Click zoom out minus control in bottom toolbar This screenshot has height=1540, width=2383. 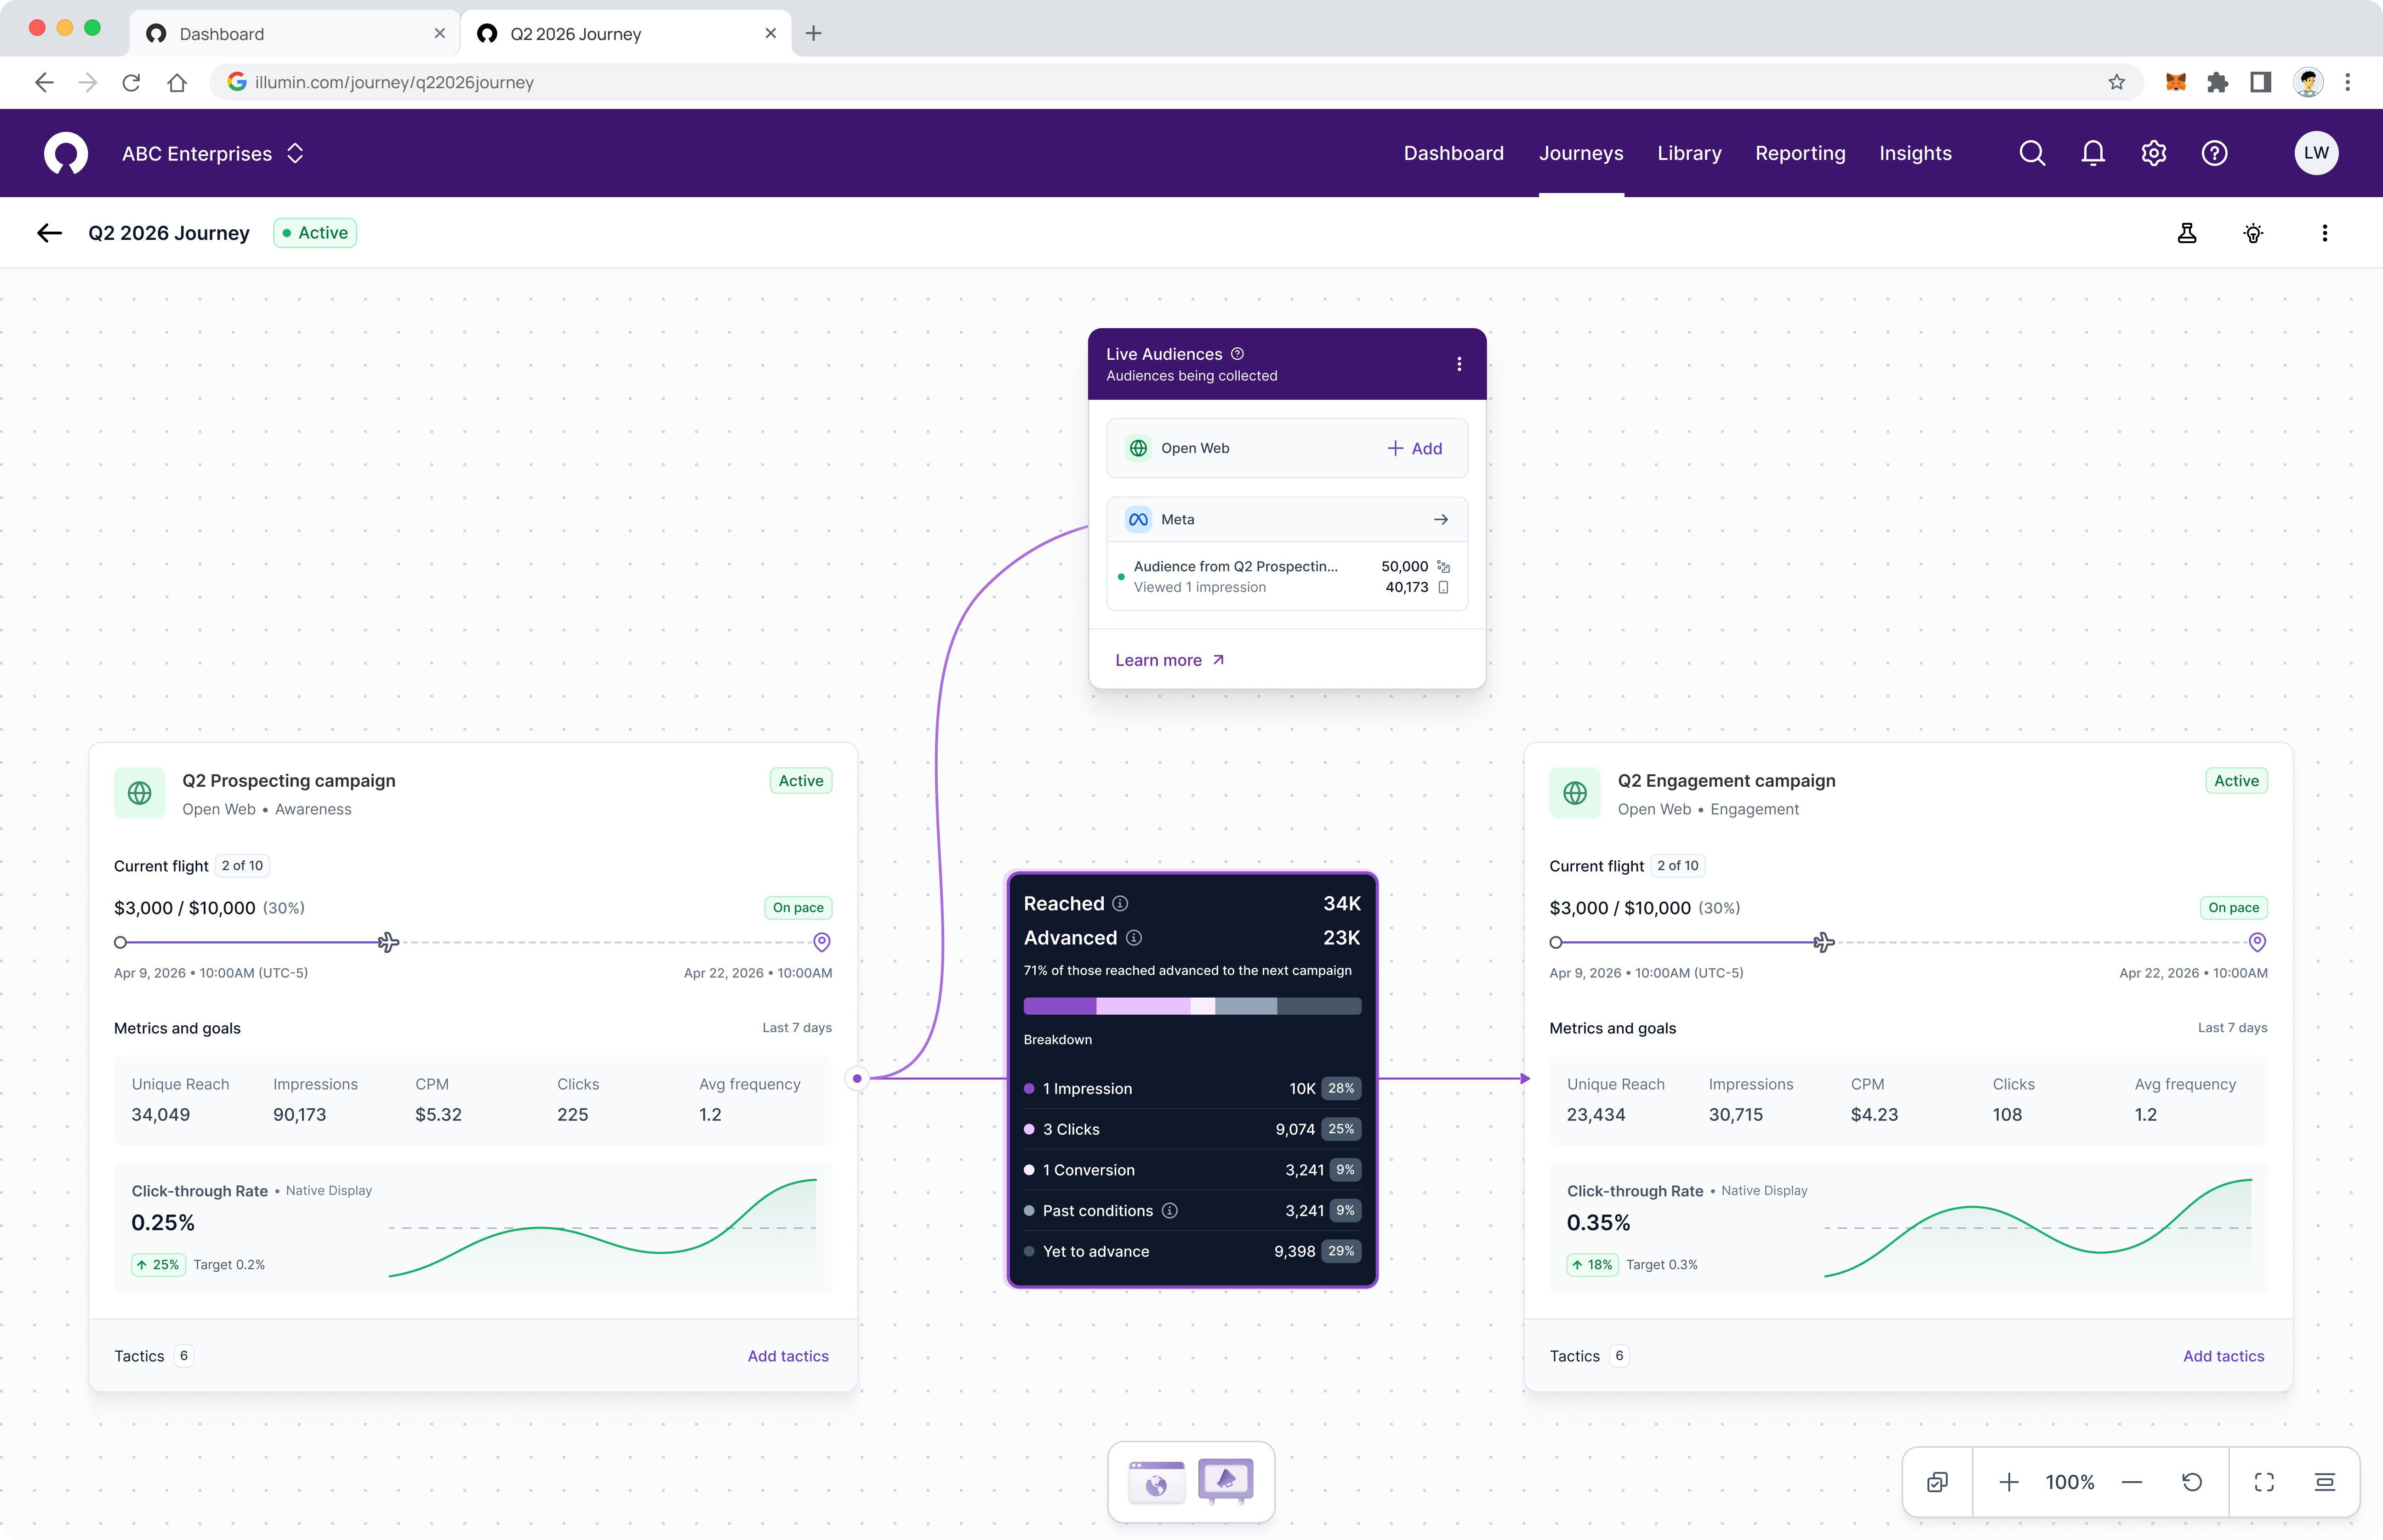coord(2132,1482)
